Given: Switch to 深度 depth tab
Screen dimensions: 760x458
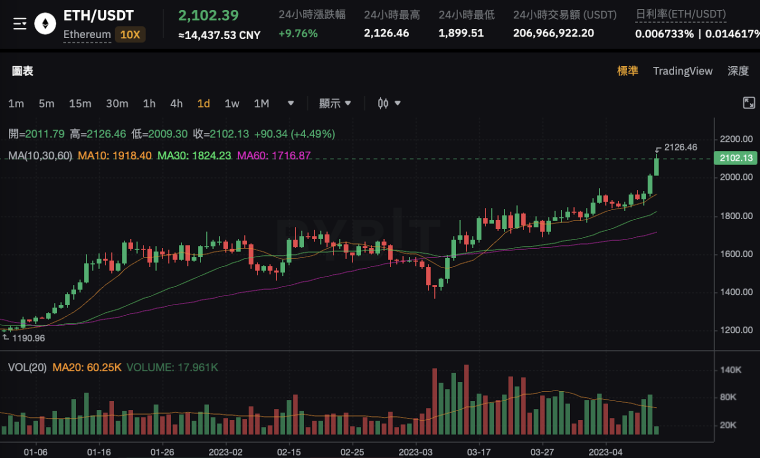Looking at the screenshot, I should point(738,71).
